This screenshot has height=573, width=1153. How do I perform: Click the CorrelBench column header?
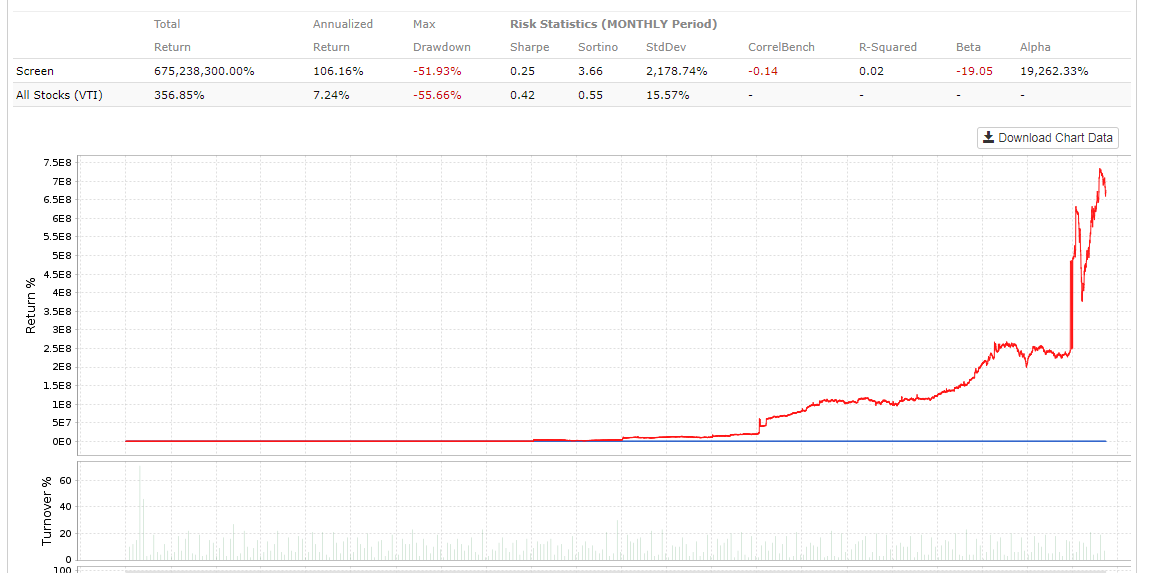pos(781,47)
